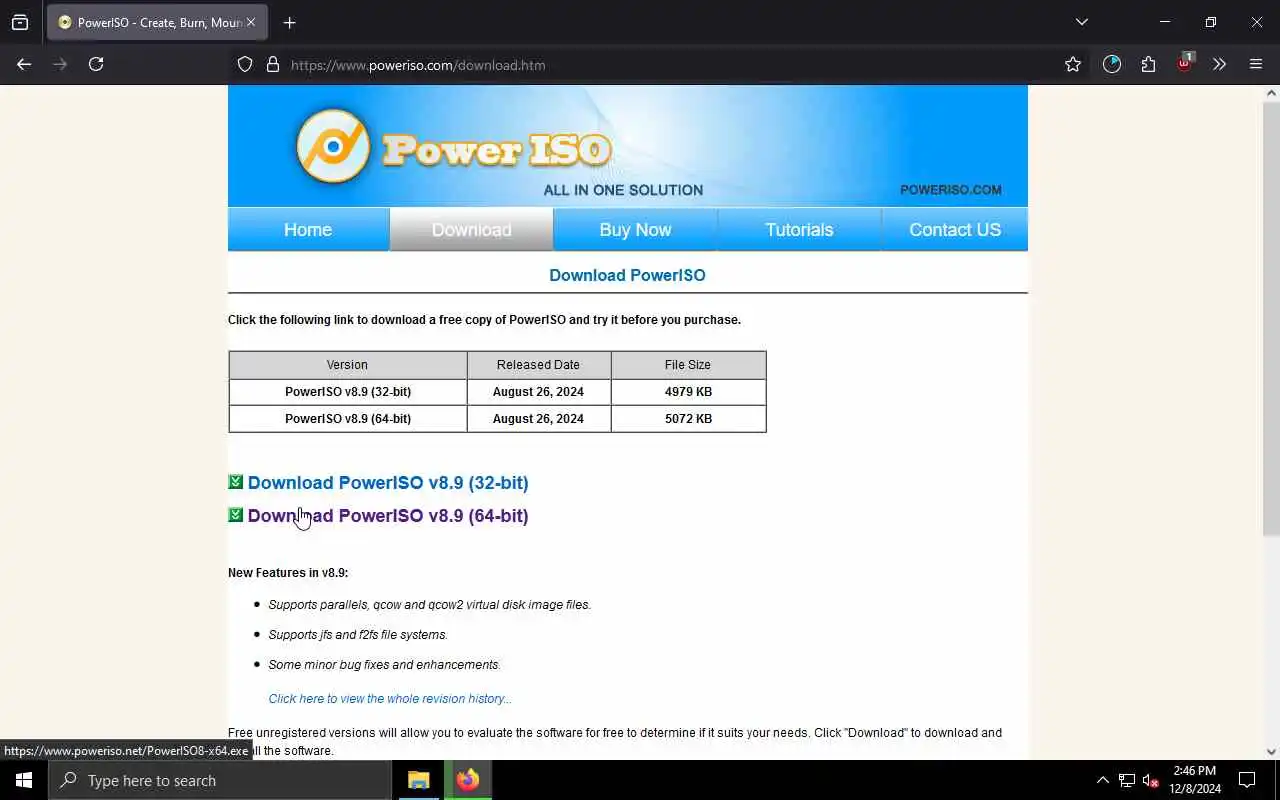Viewport: 1280px width, 800px height.
Task: Open the Tutorials tab
Action: pos(799,229)
